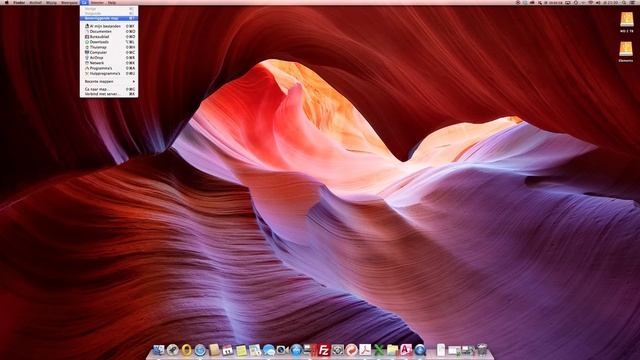Choose Bovenliggende map in Ga menu
The image size is (640, 360).
tap(109, 18)
